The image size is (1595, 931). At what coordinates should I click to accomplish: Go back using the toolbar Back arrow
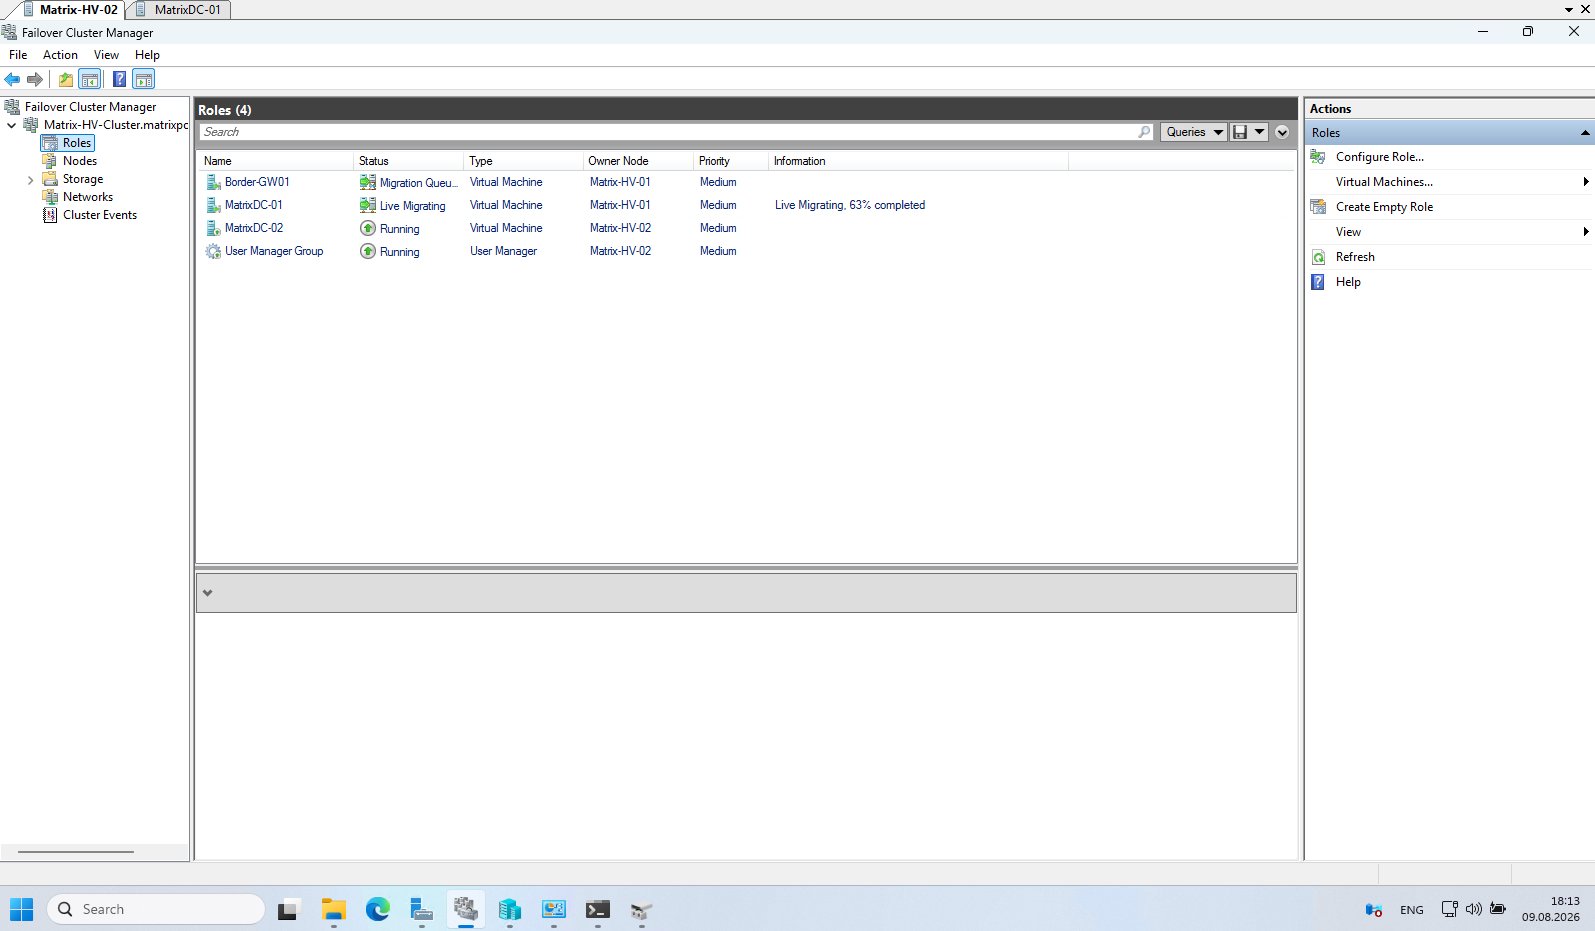[12, 79]
